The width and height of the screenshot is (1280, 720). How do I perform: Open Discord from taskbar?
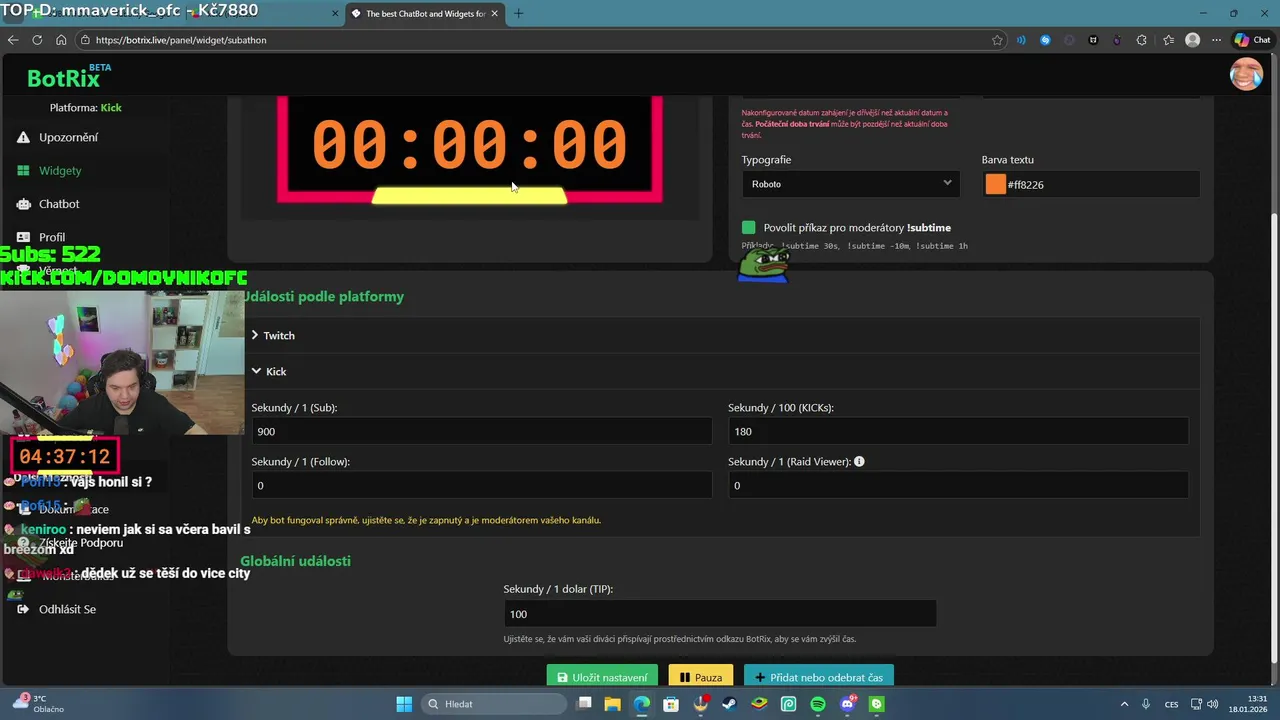[x=848, y=704]
